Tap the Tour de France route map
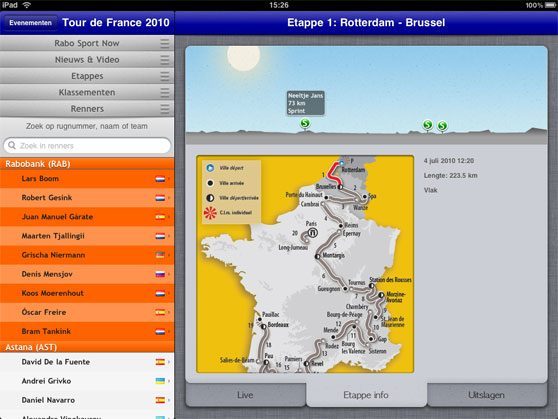Viewport: 558px width, 419px height. click(x=305, y=264)
